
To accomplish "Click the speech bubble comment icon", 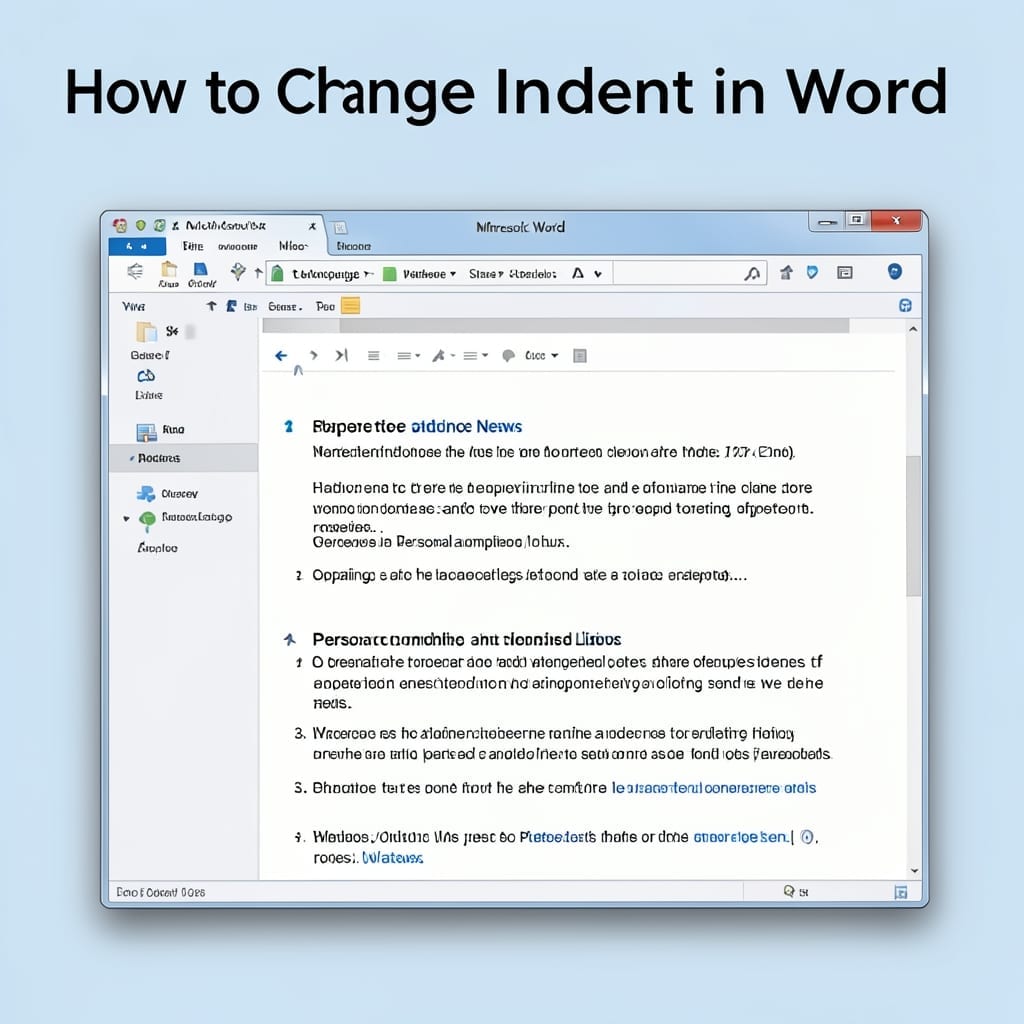I will (509, 356).
